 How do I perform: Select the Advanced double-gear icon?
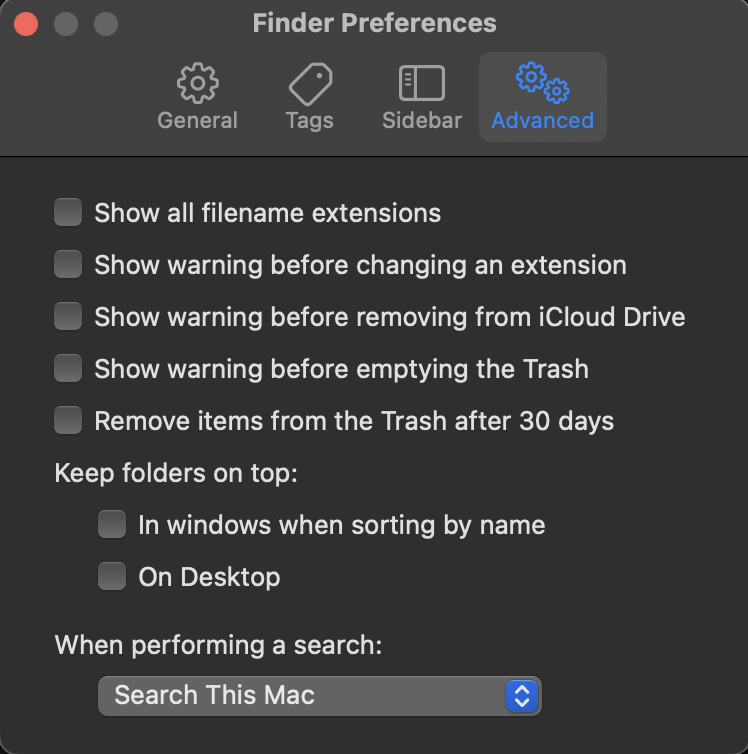[x=543, y=82]
